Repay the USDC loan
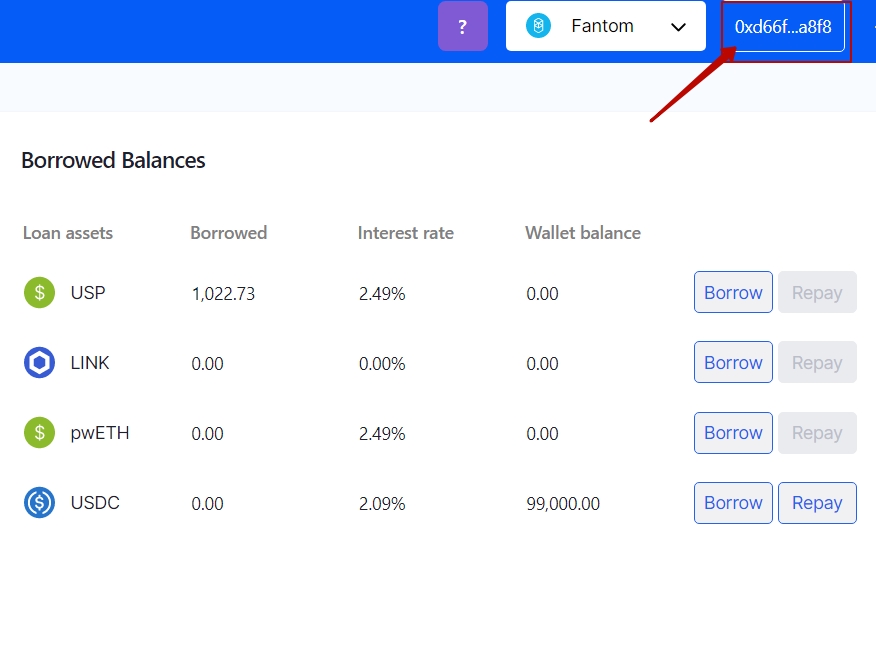Image resolution: width=876 pixels, height=657 pixels. coord(817,503)
